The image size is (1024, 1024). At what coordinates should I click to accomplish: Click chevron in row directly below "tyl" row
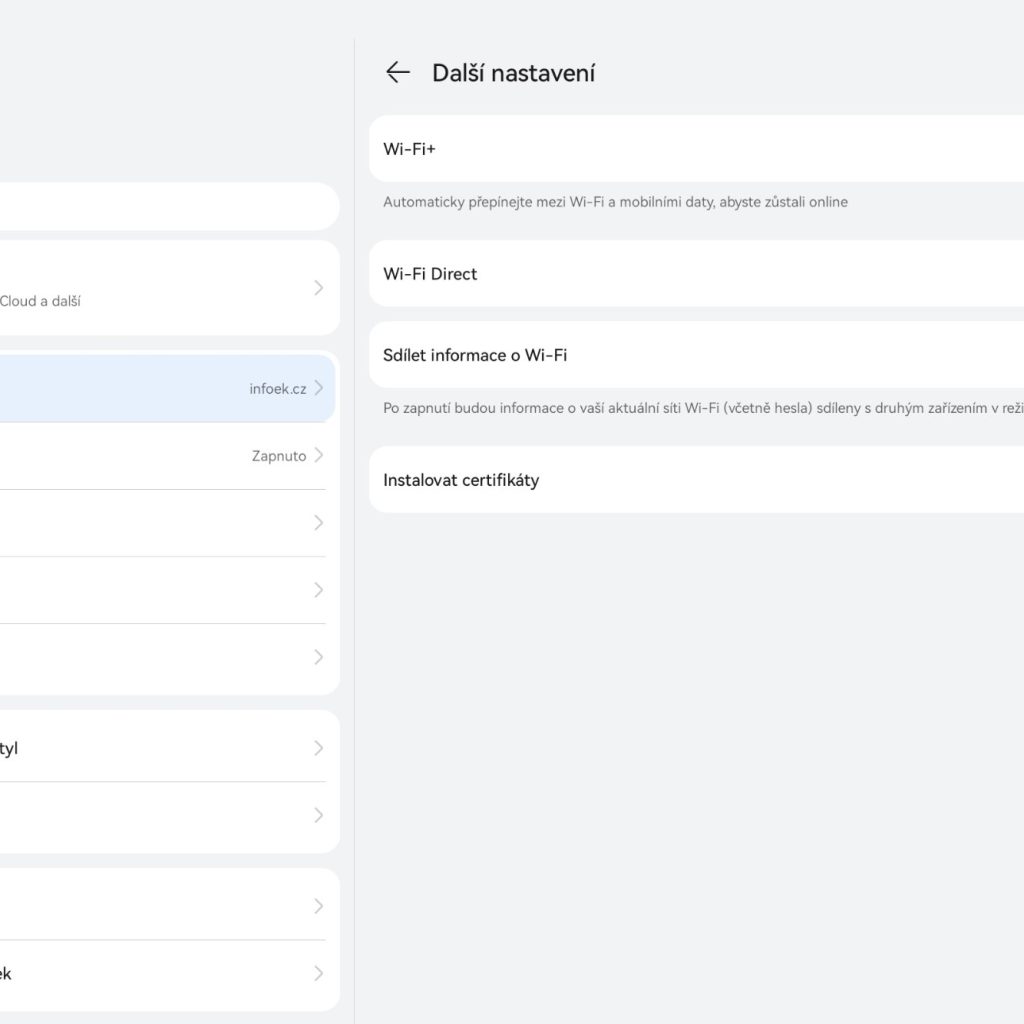[x=318, y=815]
